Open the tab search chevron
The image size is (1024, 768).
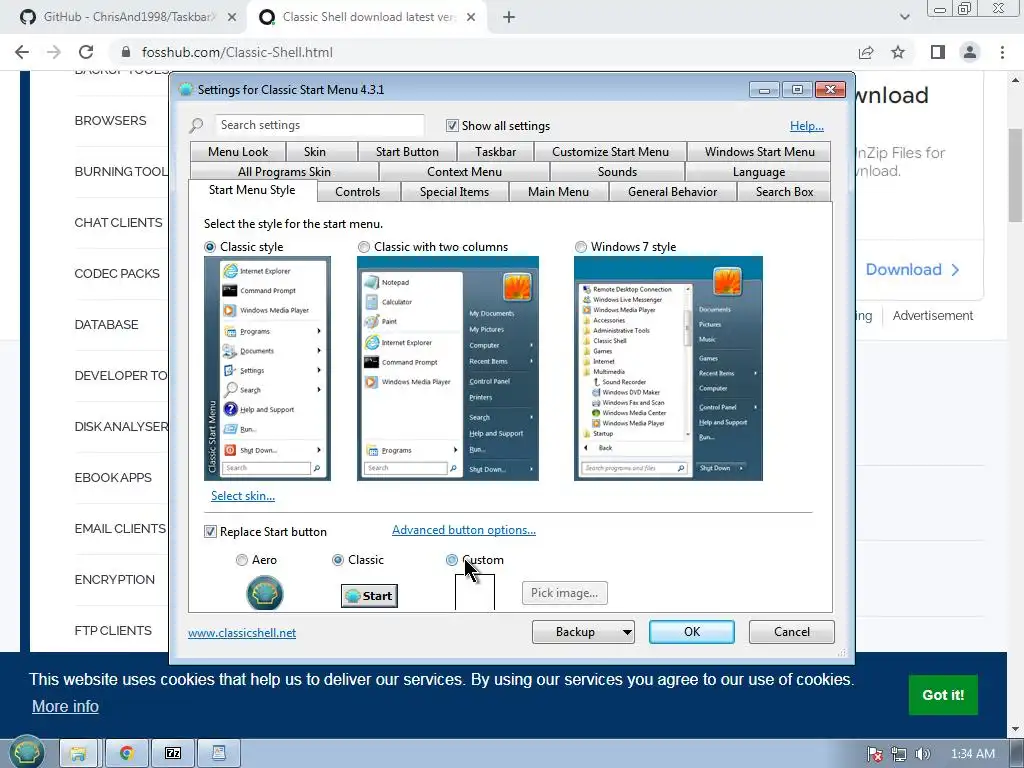tap(904, 17)
